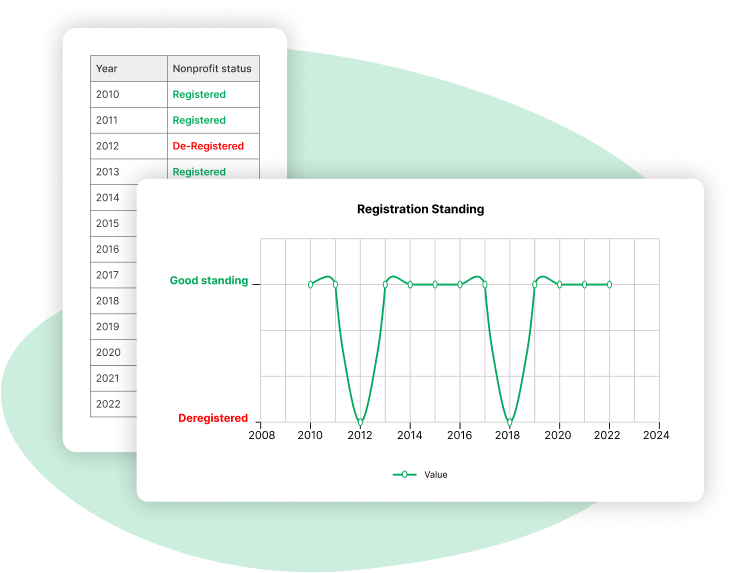Image resolution: width=732 pixels, height=573 pixels.
Task: Click the Nonprofit status column header
Action: click(212, 69)
